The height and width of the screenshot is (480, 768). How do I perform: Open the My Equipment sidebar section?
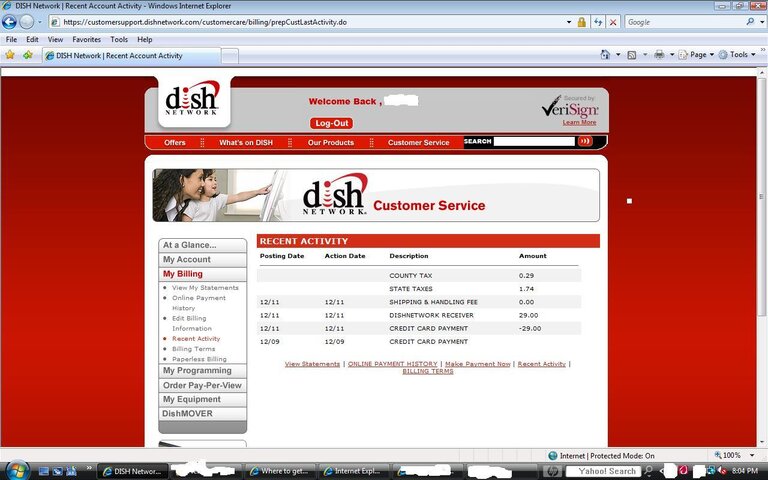202,400
